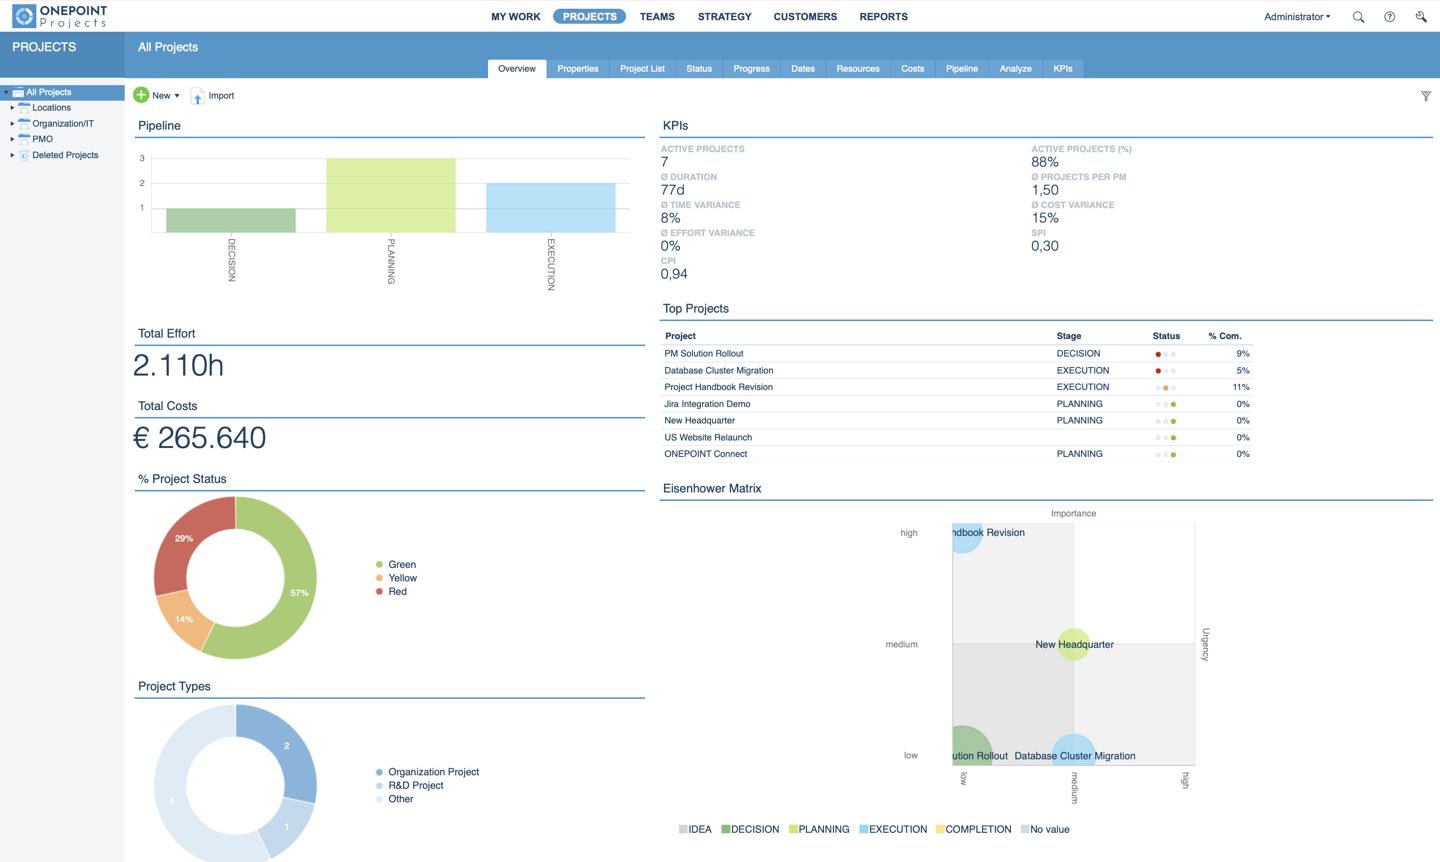Toggle the Green legend entry in Project Status
The width and height of the screenshot is (1440, 862).
pos(395,565)
